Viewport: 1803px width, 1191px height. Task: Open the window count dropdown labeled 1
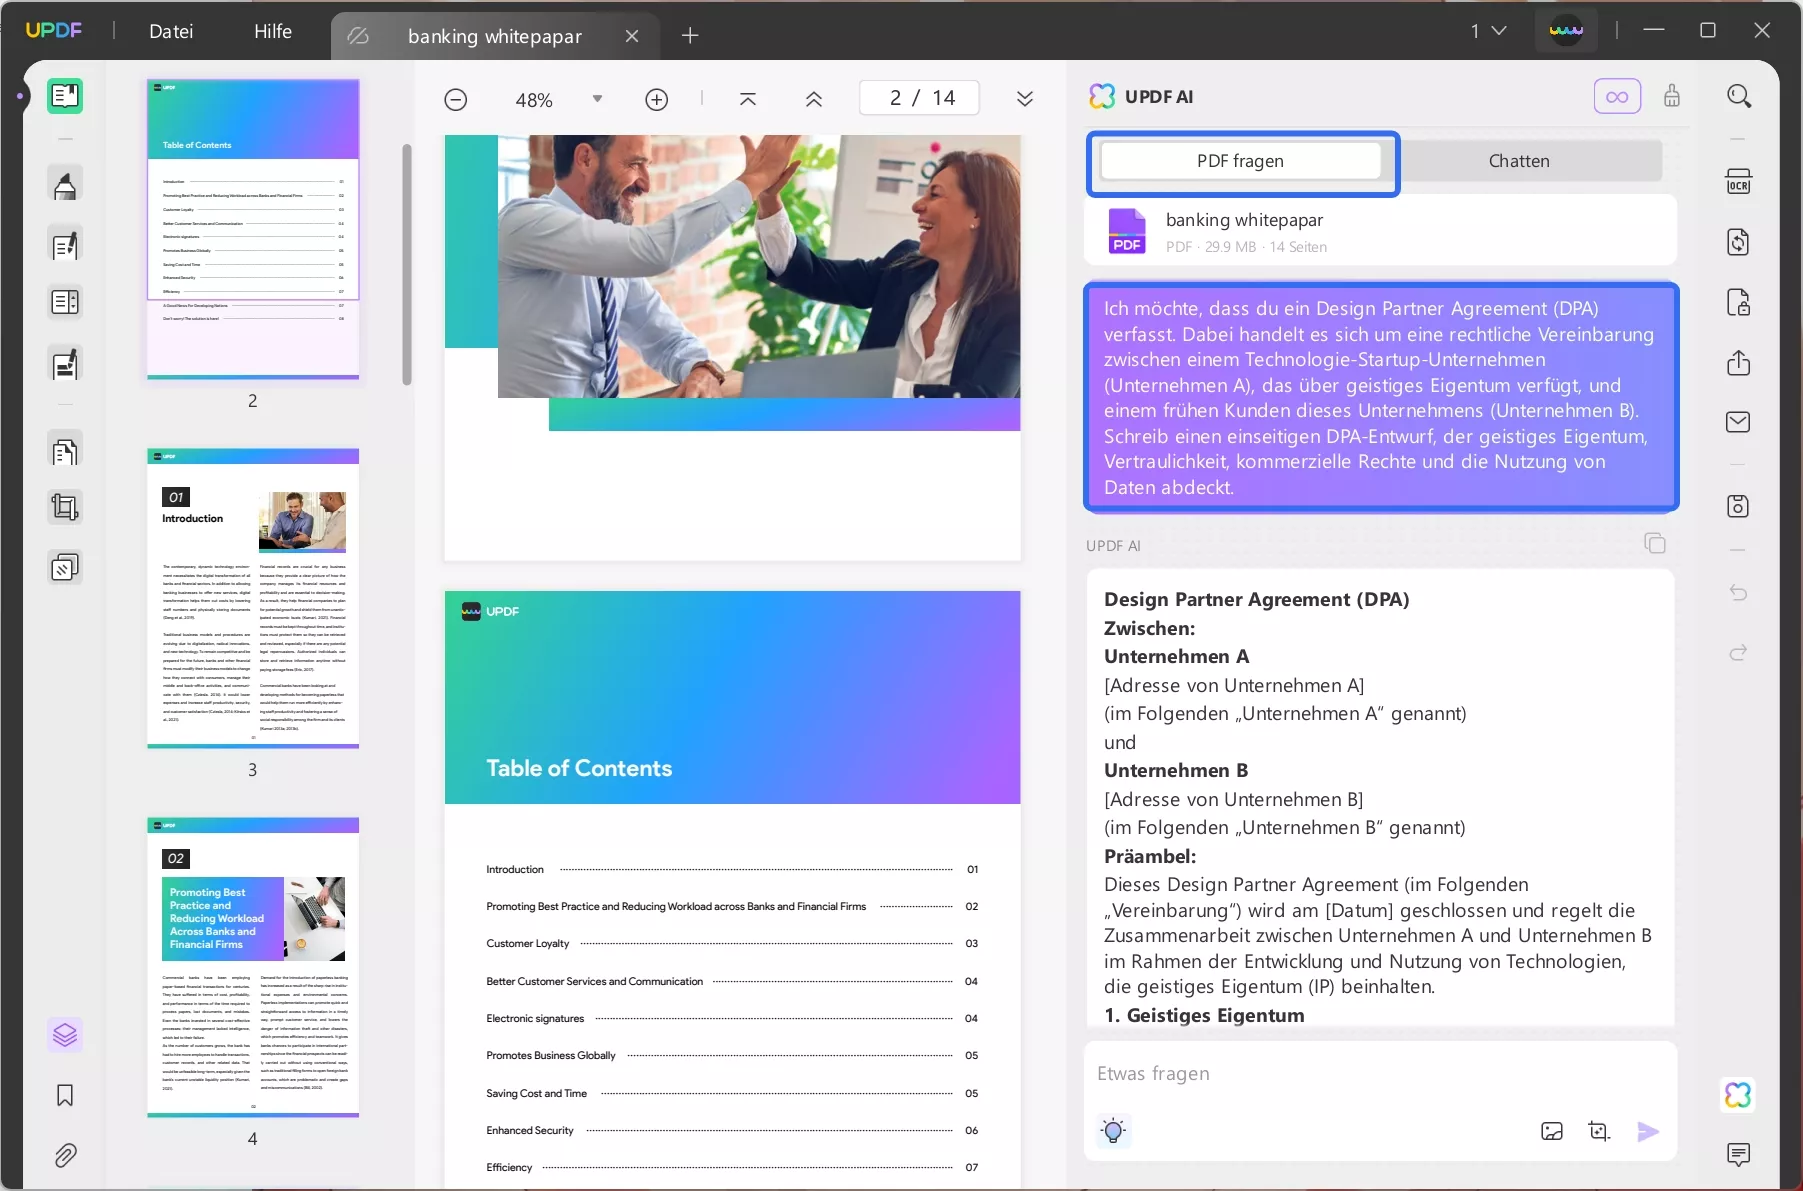point(1488,31)
